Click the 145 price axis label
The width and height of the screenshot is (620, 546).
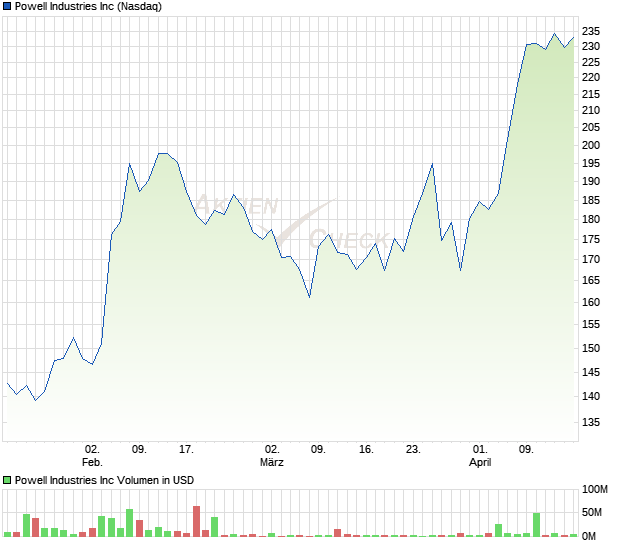(591, 372)
